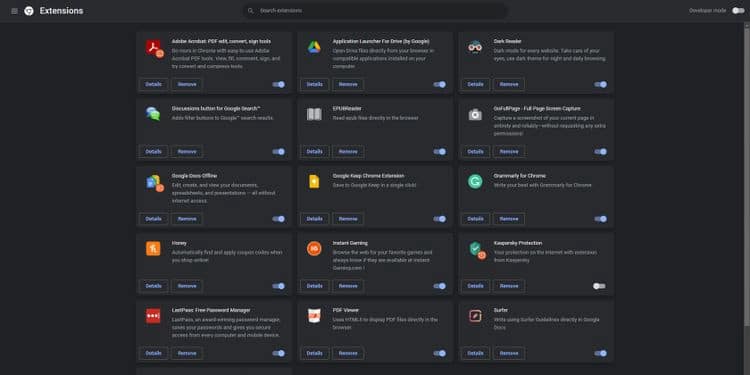Screen dimensions: 750x375
Task: Enable the Kaspersky Protection toggle
Action: [599, 286]
